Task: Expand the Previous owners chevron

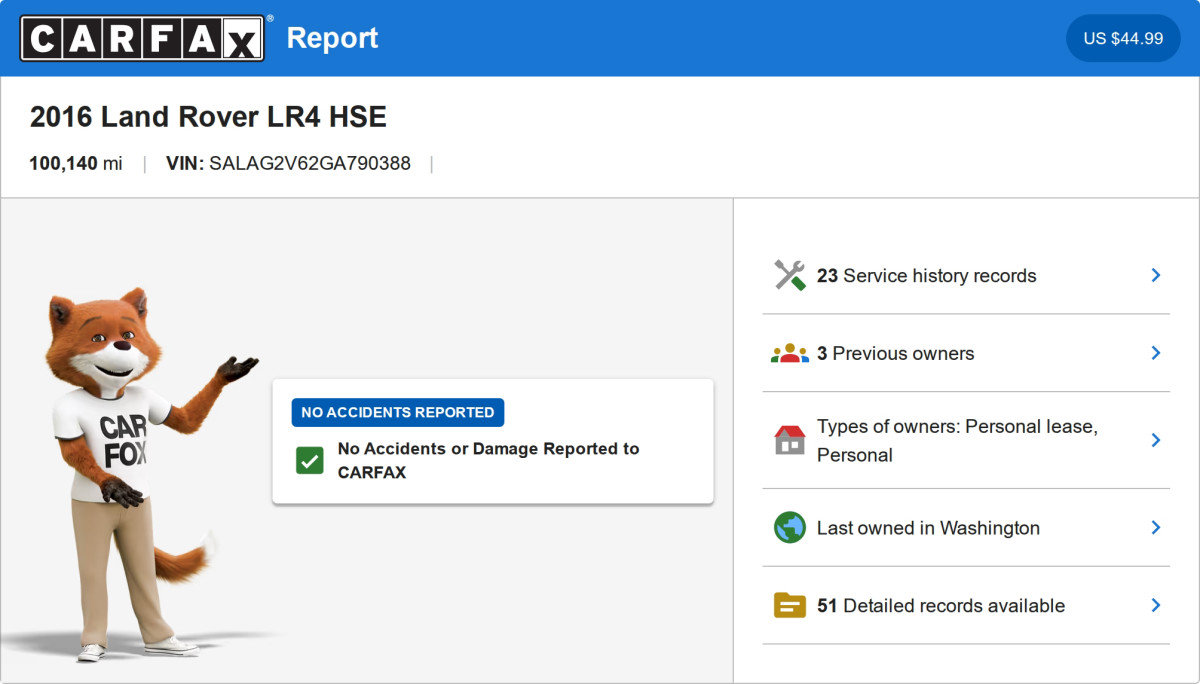Action: pyautogui.click(x=1155, y=353)
